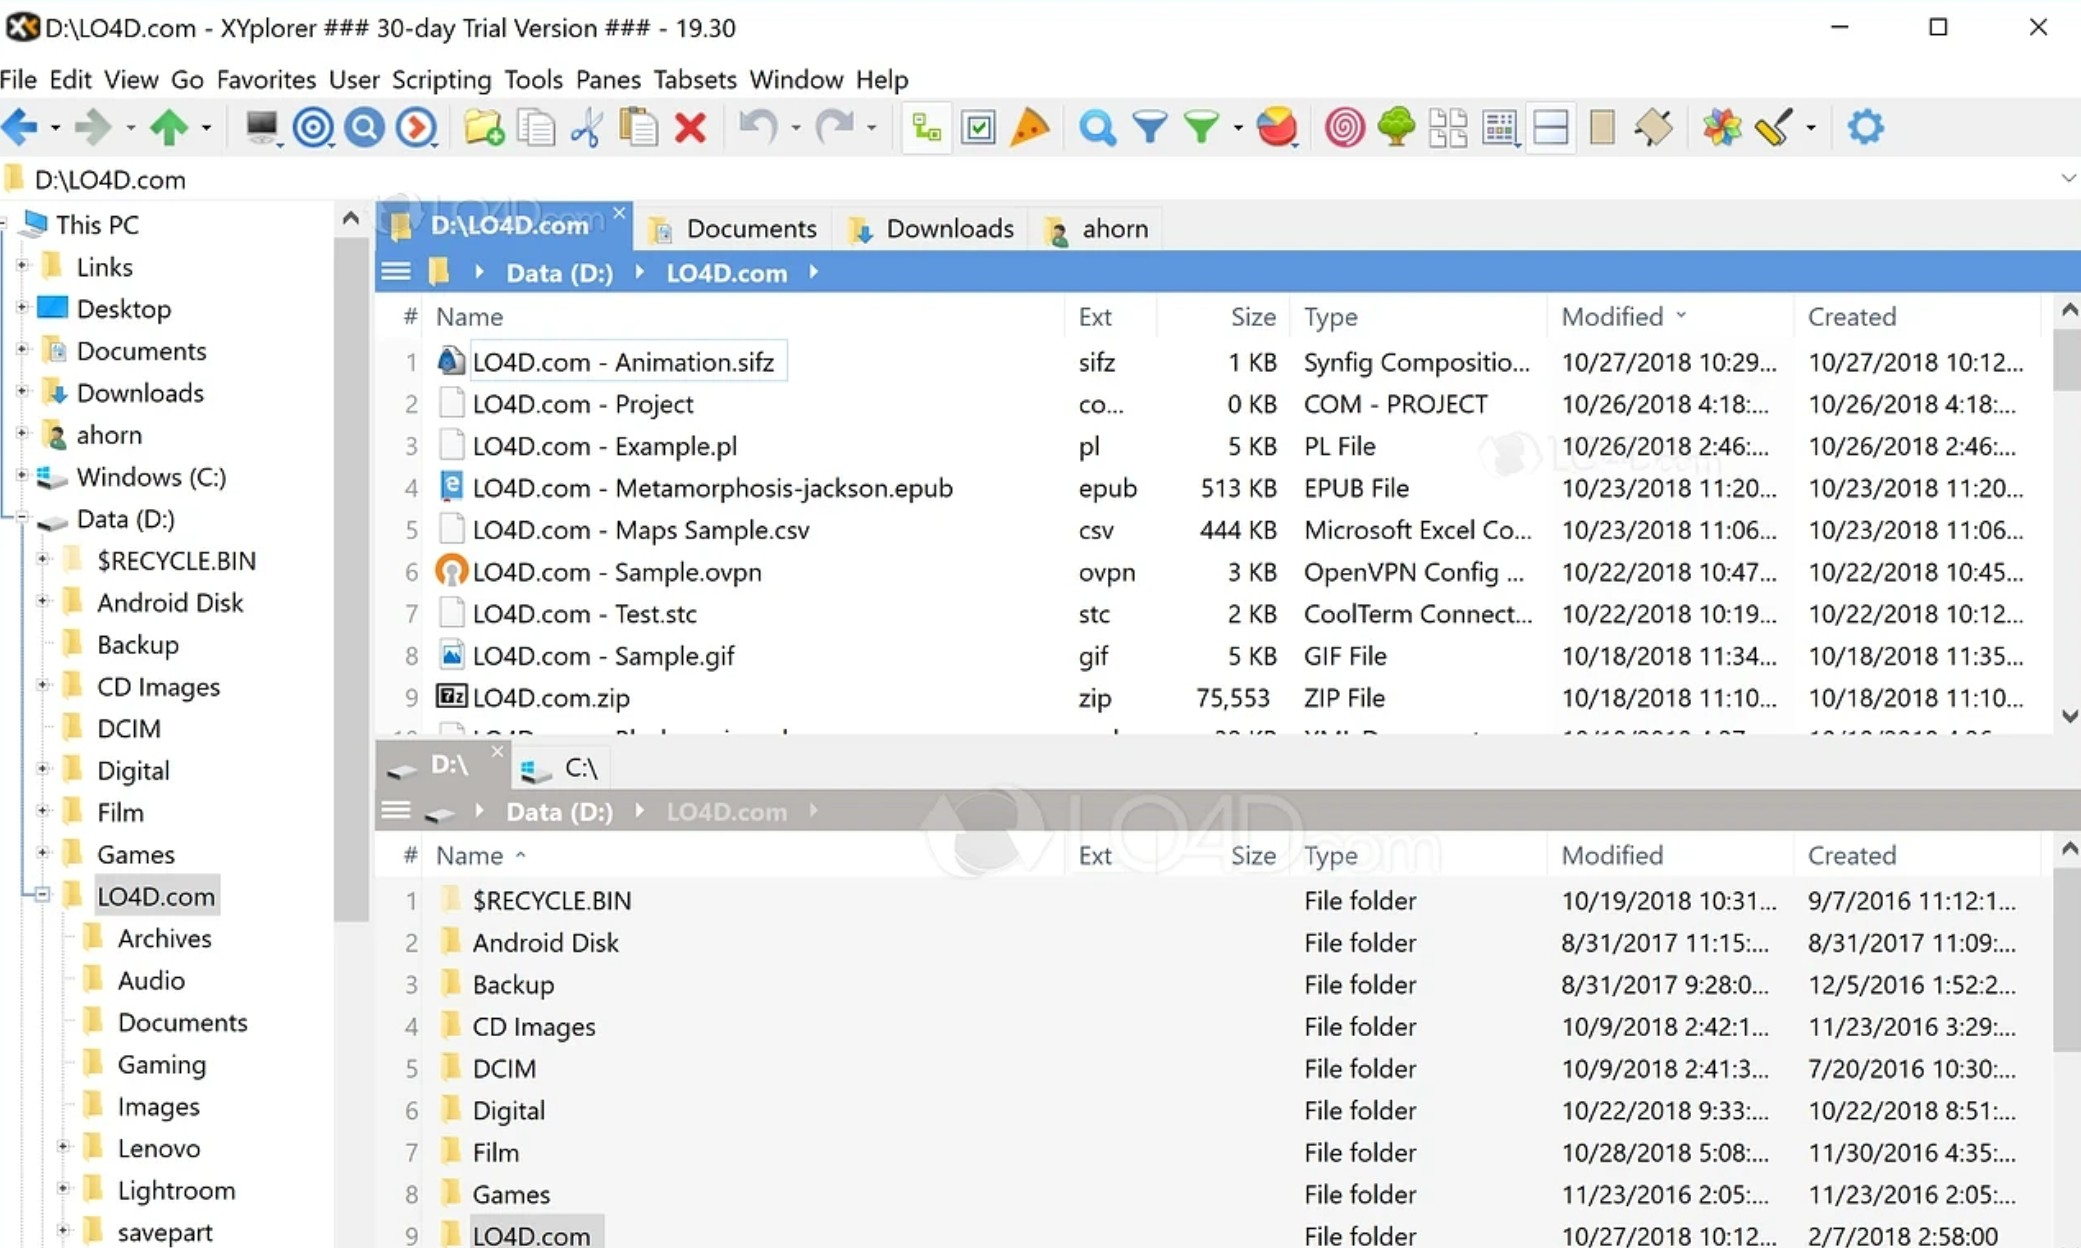Click the tree panel vertical scrollbar

pos(351,580)
